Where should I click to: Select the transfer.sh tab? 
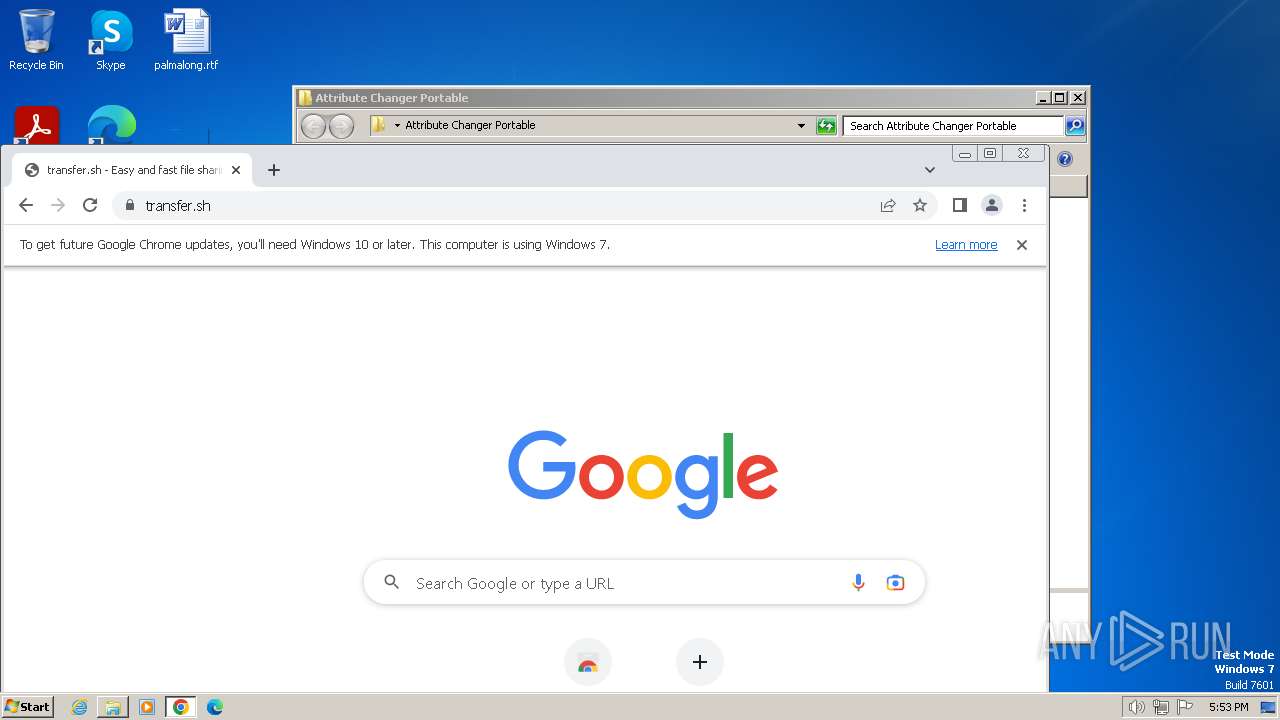click(x=132, y=170)
